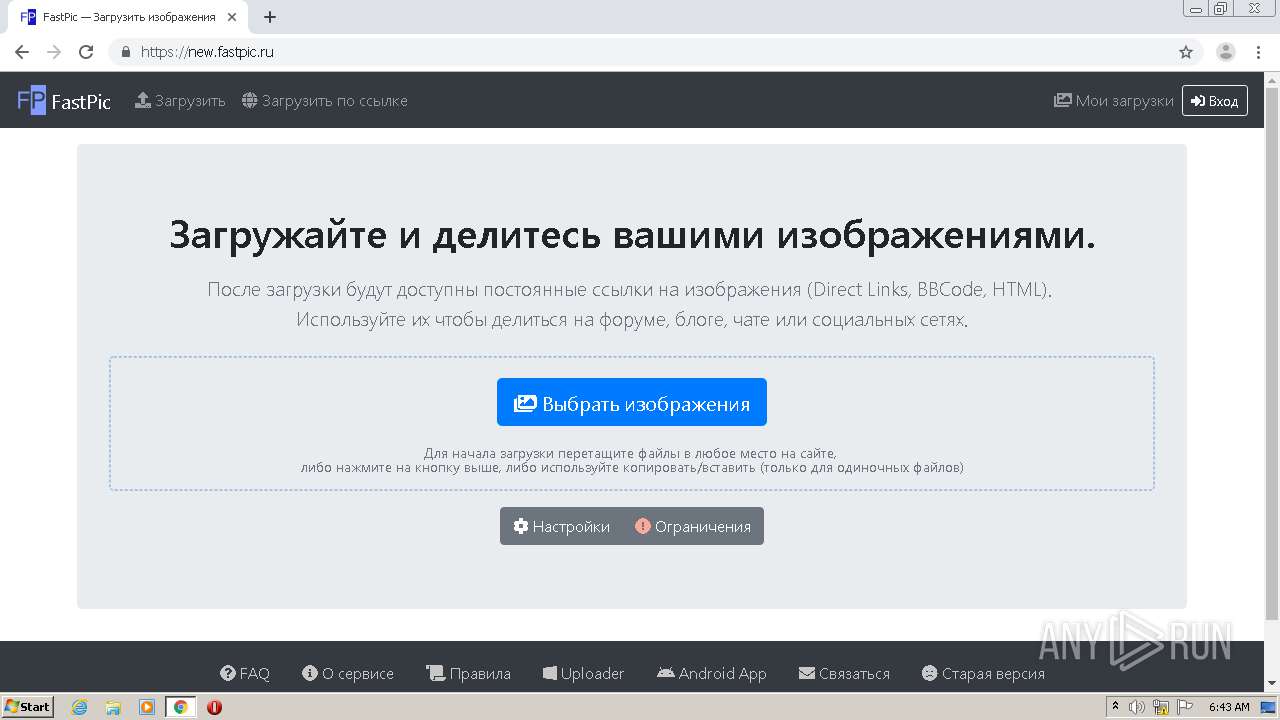Open Android App footer link
Viewport: 1280px width, 720px height.
[712, 674]
